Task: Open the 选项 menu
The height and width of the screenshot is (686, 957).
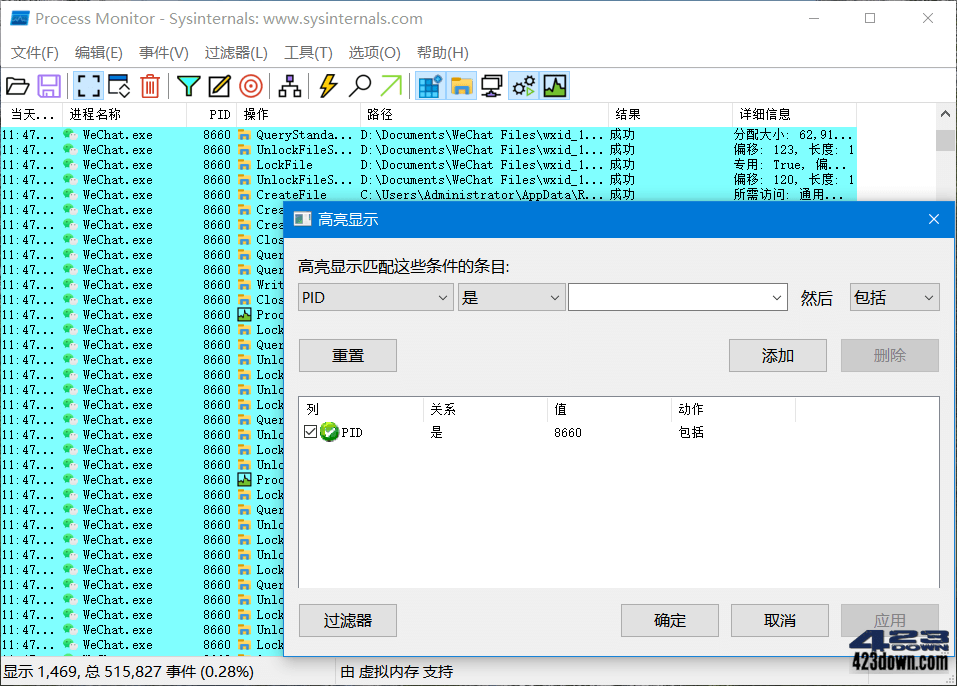Action: click(x=374, y=52)
